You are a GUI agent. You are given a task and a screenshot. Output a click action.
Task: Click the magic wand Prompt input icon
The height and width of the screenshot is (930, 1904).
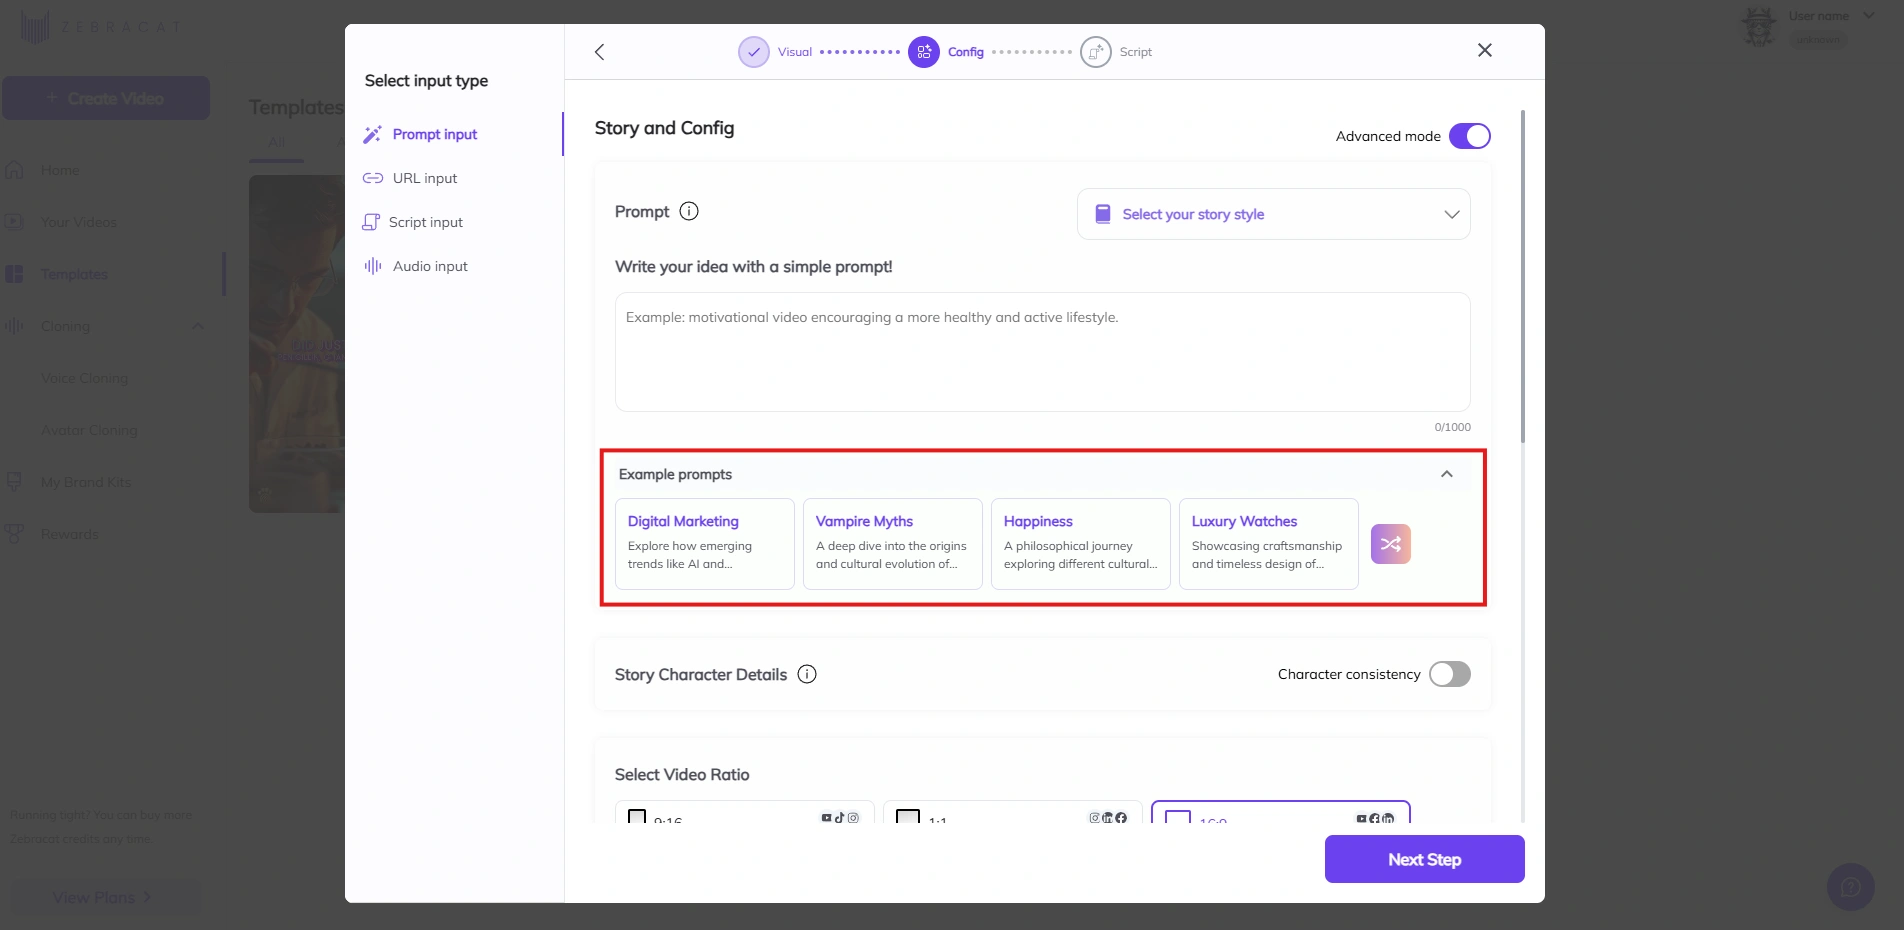[x=372, y=134]
